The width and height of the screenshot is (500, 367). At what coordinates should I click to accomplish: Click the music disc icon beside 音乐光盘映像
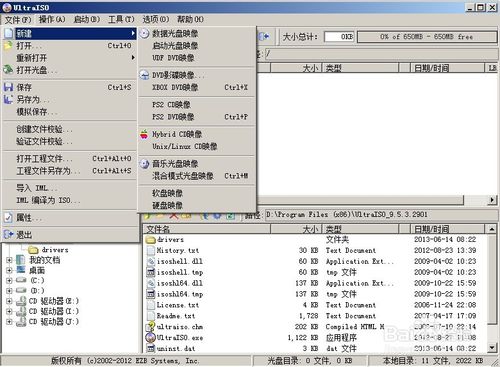144,164
